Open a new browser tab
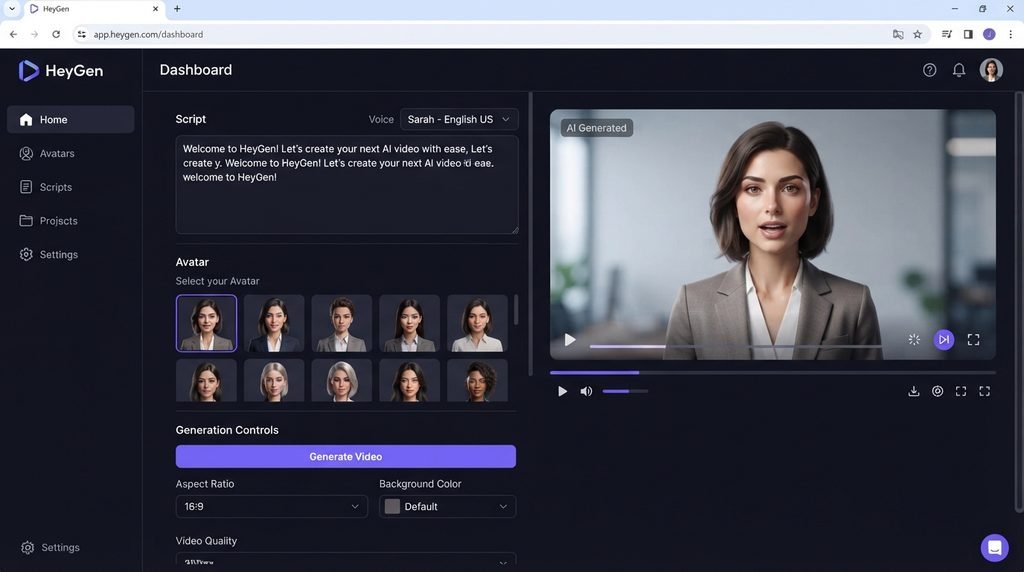Viewport: 1024px width, 572px height. (177, 8)
